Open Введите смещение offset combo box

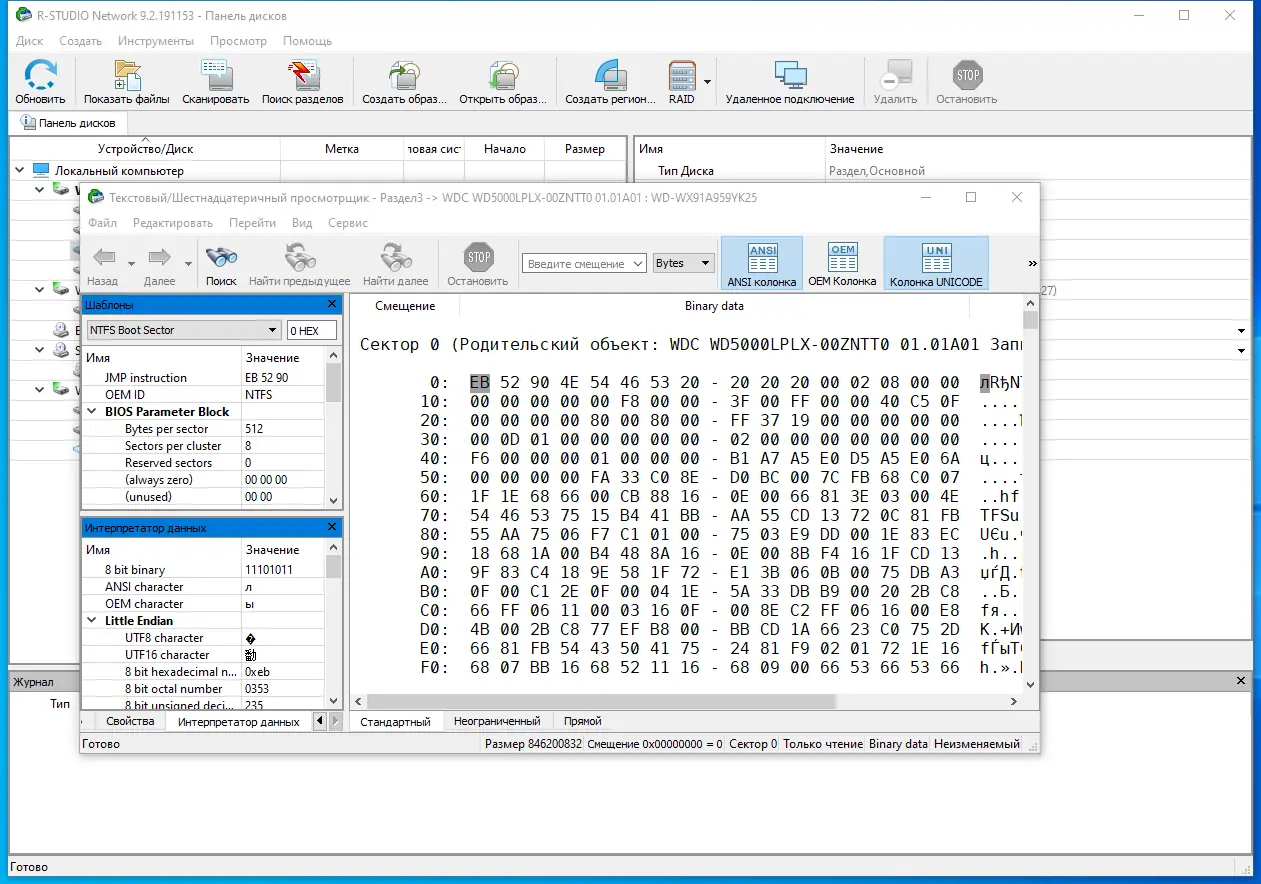point(586,263)
